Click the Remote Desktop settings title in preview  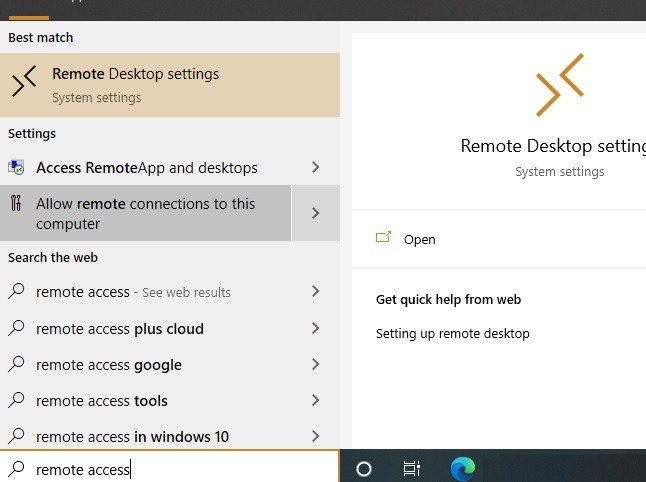553,146
